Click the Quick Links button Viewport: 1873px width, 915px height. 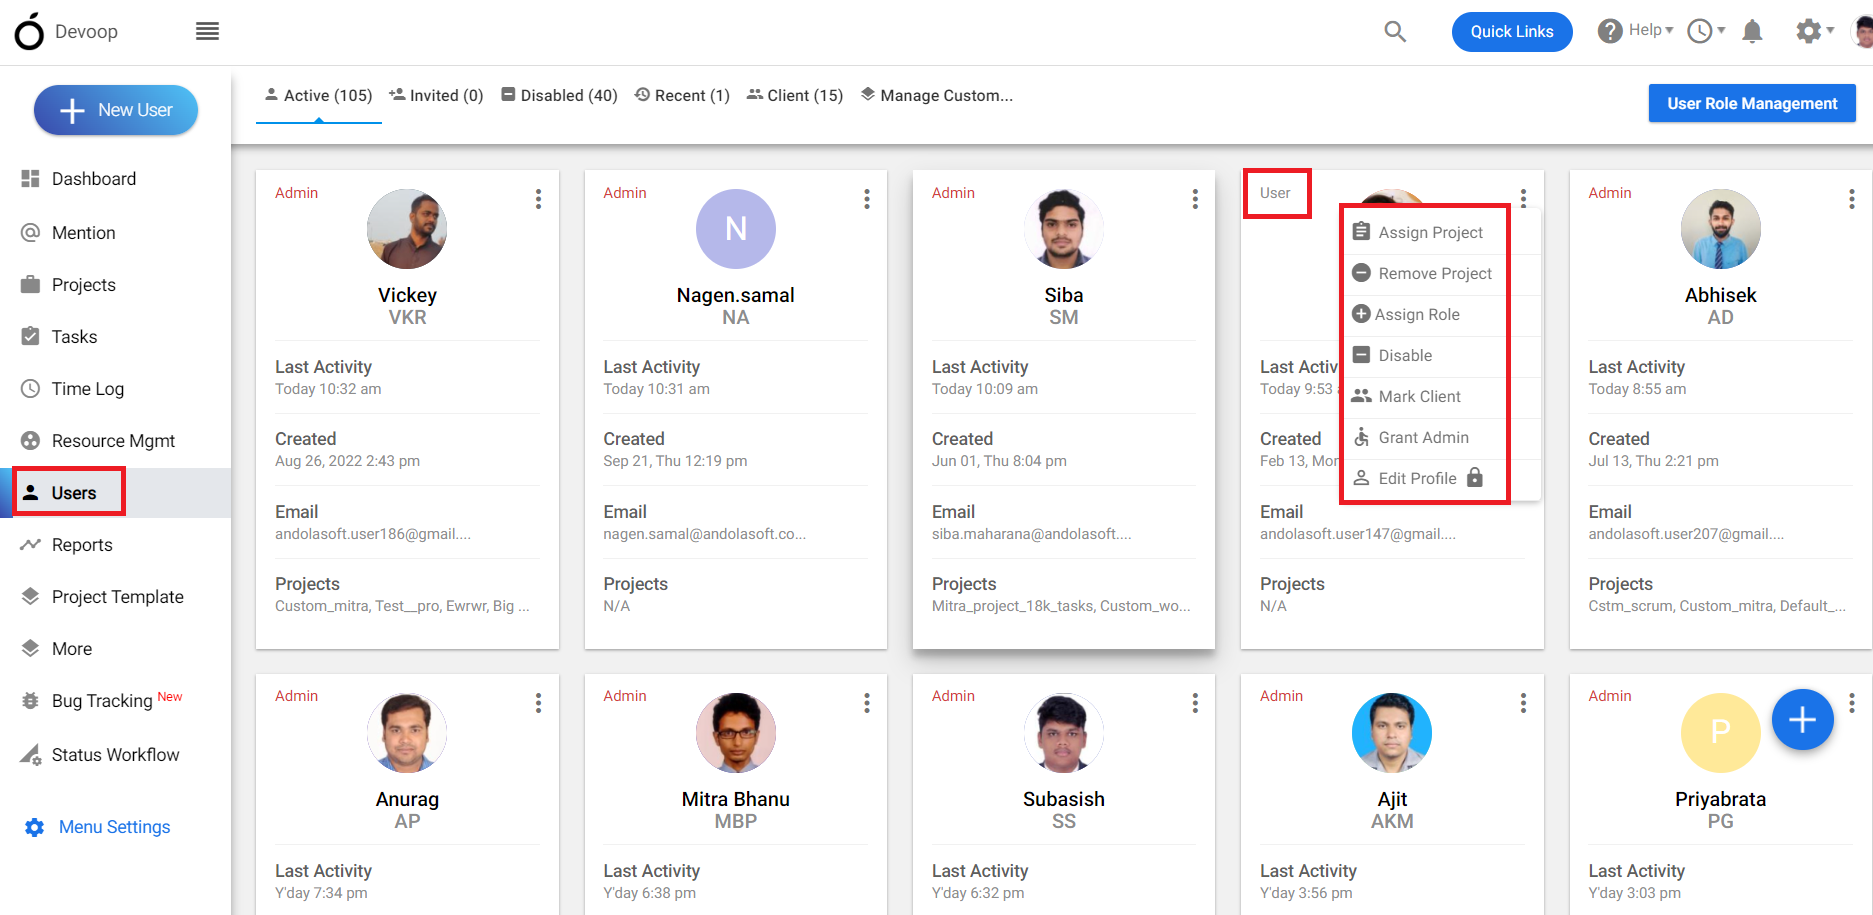(1512, 32)
